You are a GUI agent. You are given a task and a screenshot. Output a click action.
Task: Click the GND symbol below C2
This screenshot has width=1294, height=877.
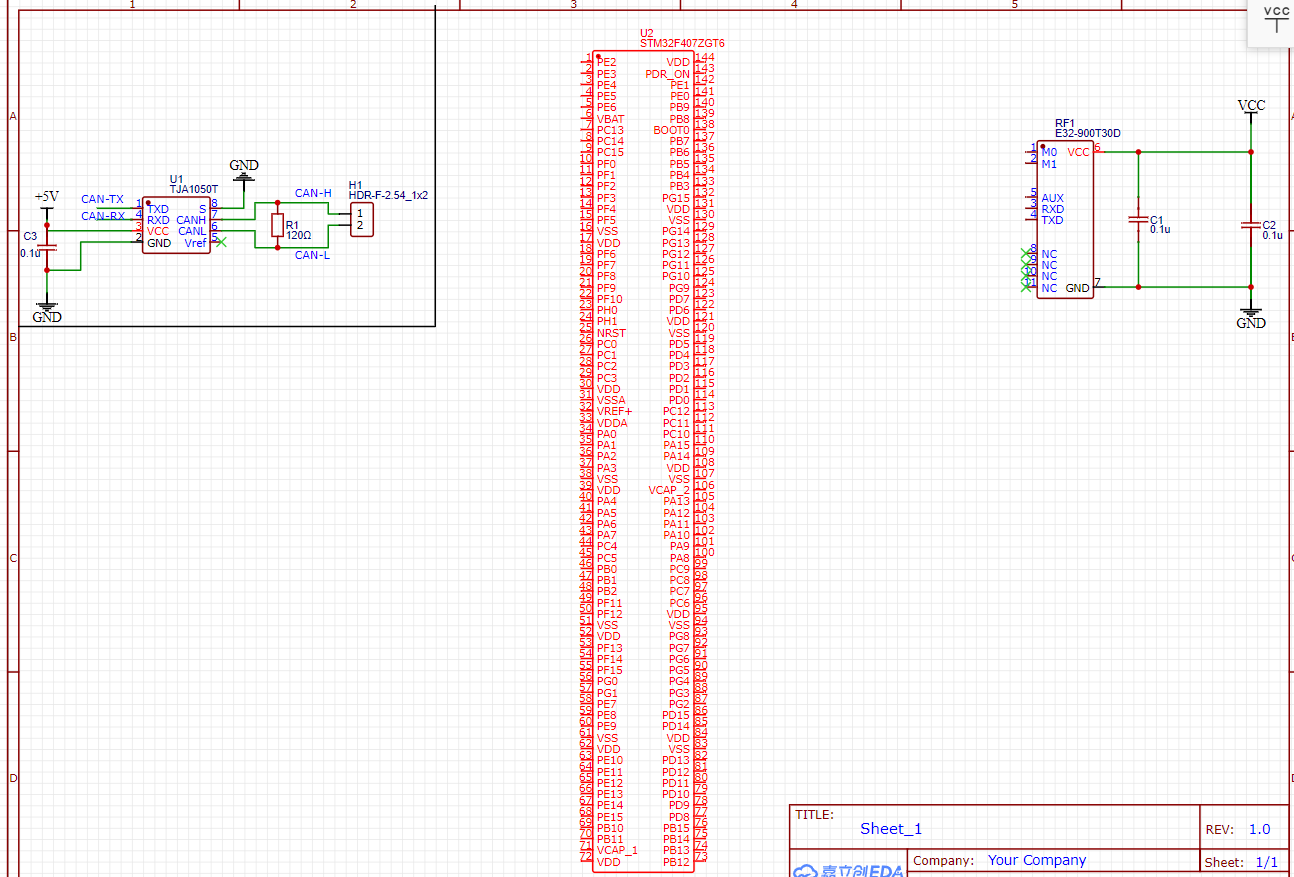coord(1250,317)
